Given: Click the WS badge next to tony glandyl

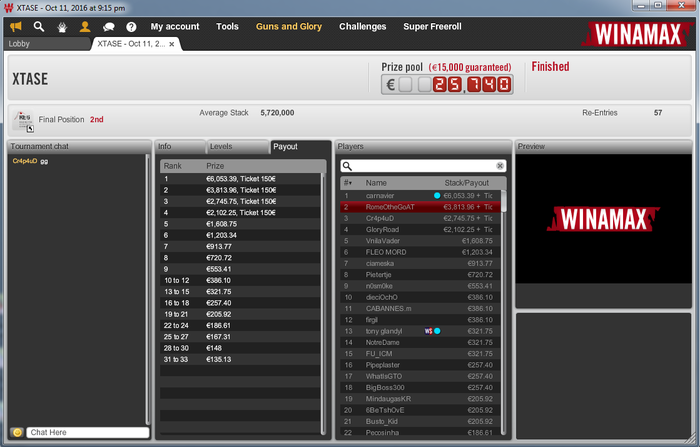Looking at the screenshot, I should coord(428,331).
